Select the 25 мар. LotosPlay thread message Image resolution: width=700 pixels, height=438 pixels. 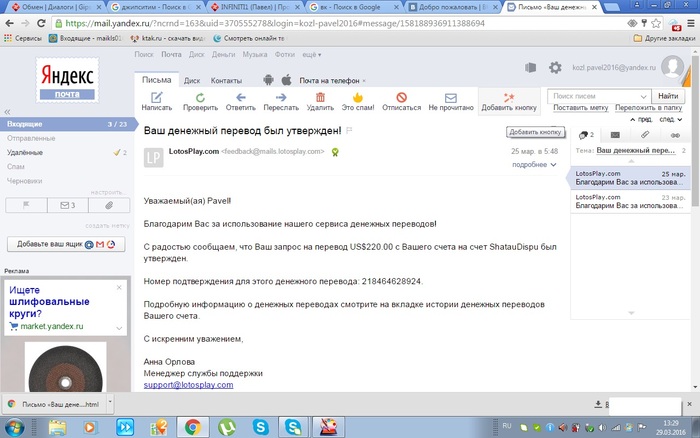630,178
